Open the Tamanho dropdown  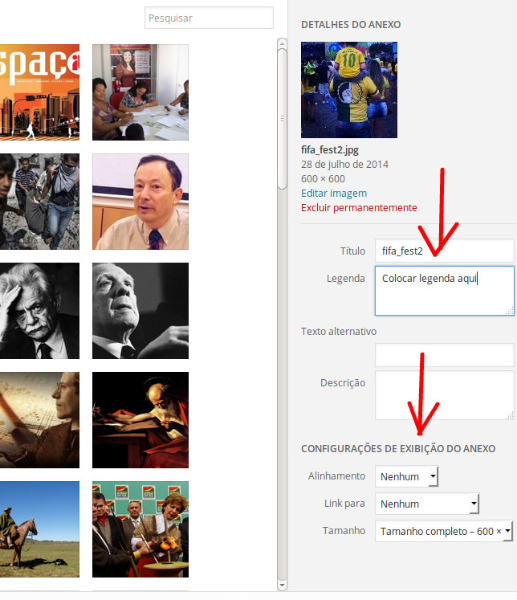[444, 531]
